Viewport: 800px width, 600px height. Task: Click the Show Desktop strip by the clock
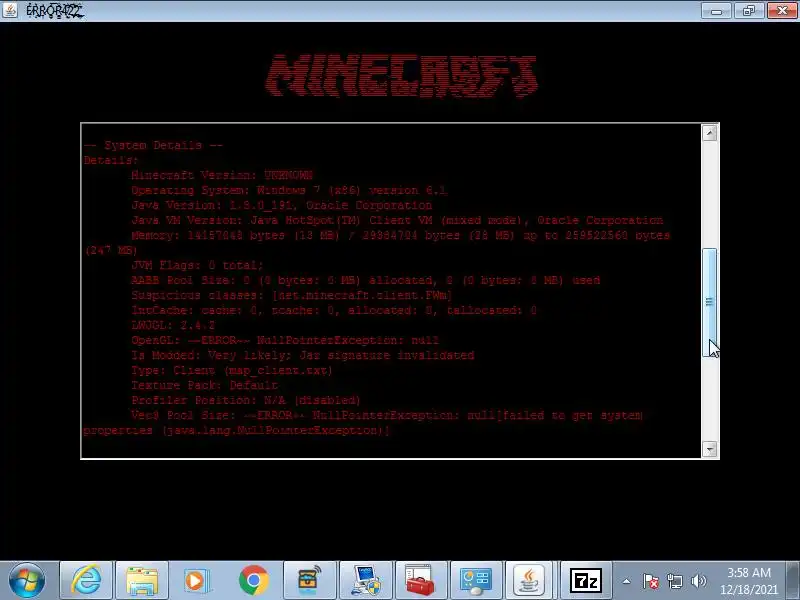(792, 581)
